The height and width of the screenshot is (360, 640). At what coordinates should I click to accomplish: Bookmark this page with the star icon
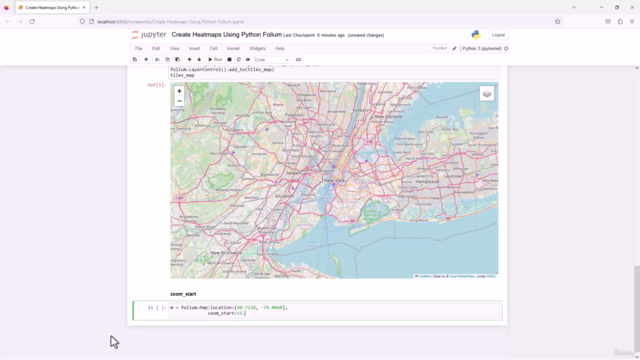click(x=558, y=22)
